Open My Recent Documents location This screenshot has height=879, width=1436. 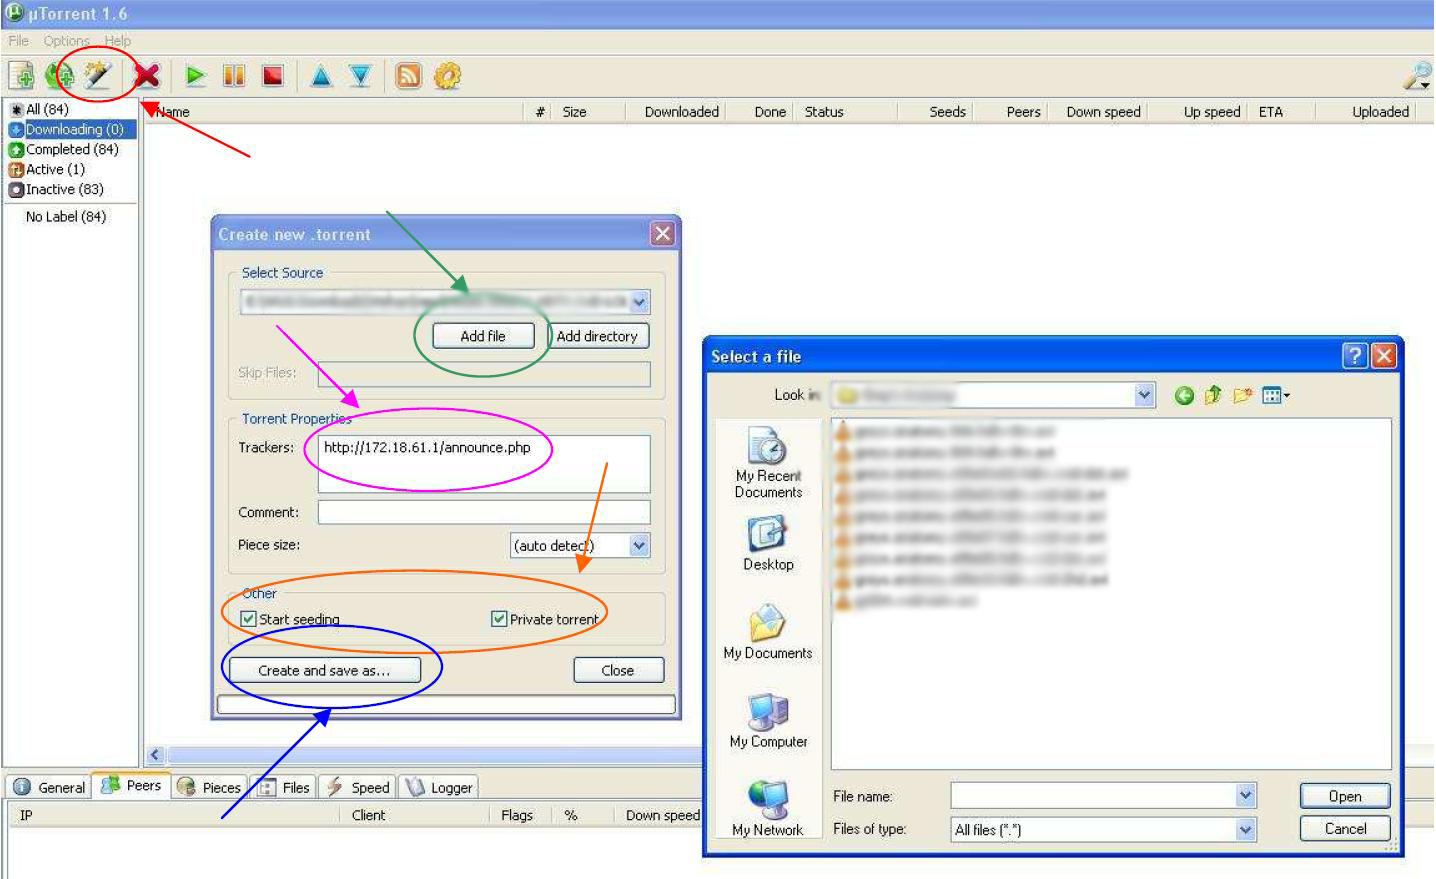coord(768,462)
